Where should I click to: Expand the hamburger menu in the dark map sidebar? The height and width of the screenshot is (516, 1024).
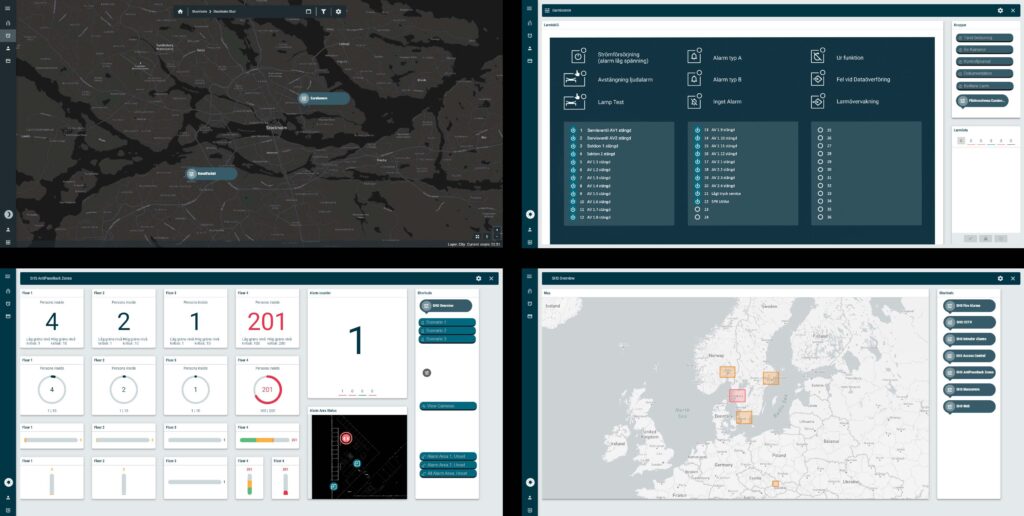coord(9,10)
